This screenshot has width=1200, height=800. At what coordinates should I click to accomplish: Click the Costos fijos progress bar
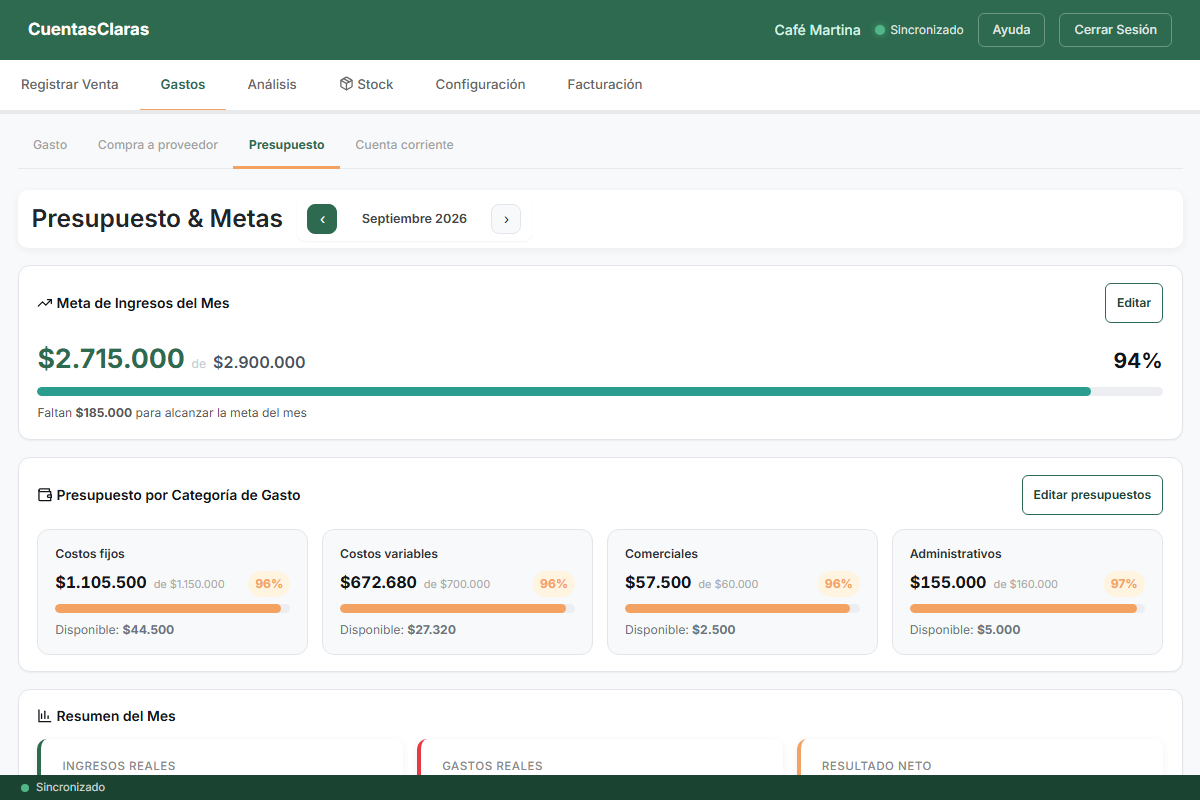point(172,608)
